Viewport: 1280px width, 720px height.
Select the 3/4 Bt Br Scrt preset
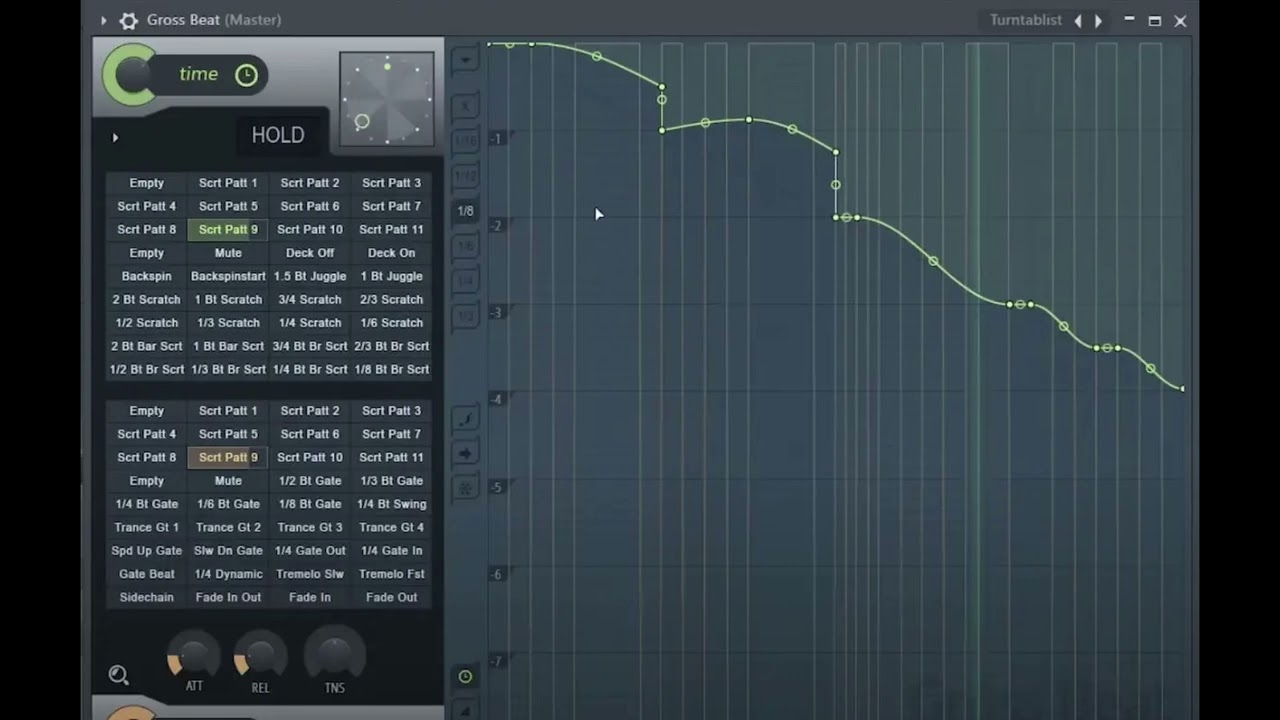click(x=310, y=346)
